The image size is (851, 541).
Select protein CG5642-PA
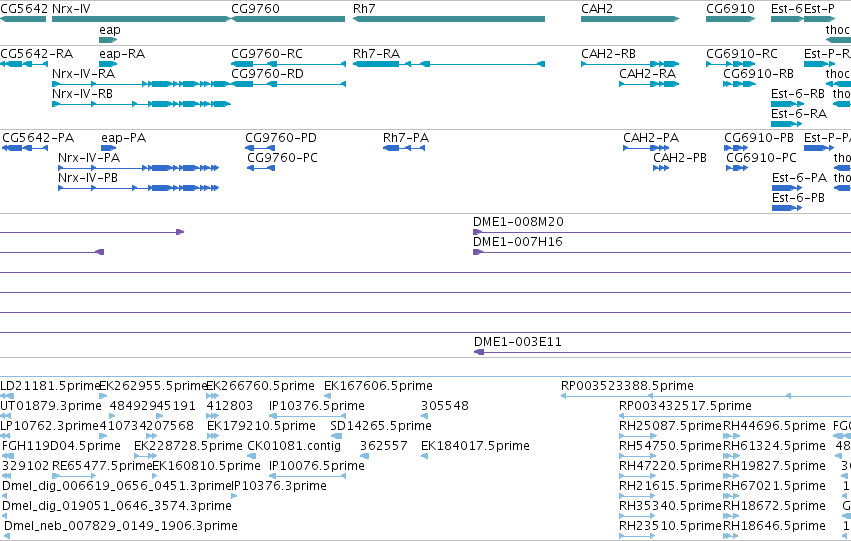pyautogui.click(x=38, y=138)
